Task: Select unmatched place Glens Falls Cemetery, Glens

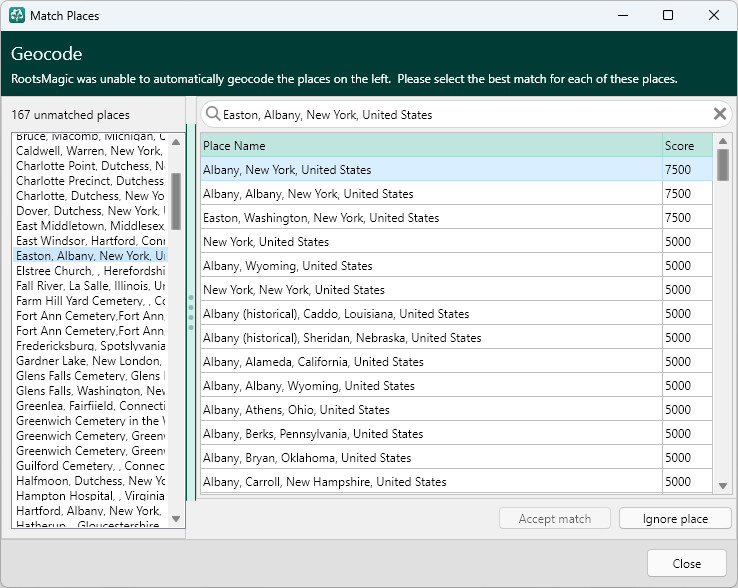Action: pyautogui.click(x=90, y=376)
